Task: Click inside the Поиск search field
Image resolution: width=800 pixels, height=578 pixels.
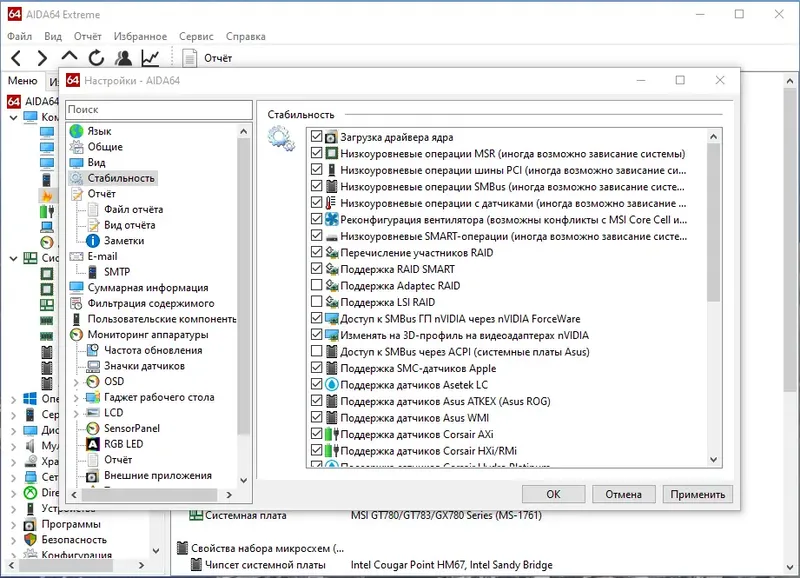Action: coord(160,109)
